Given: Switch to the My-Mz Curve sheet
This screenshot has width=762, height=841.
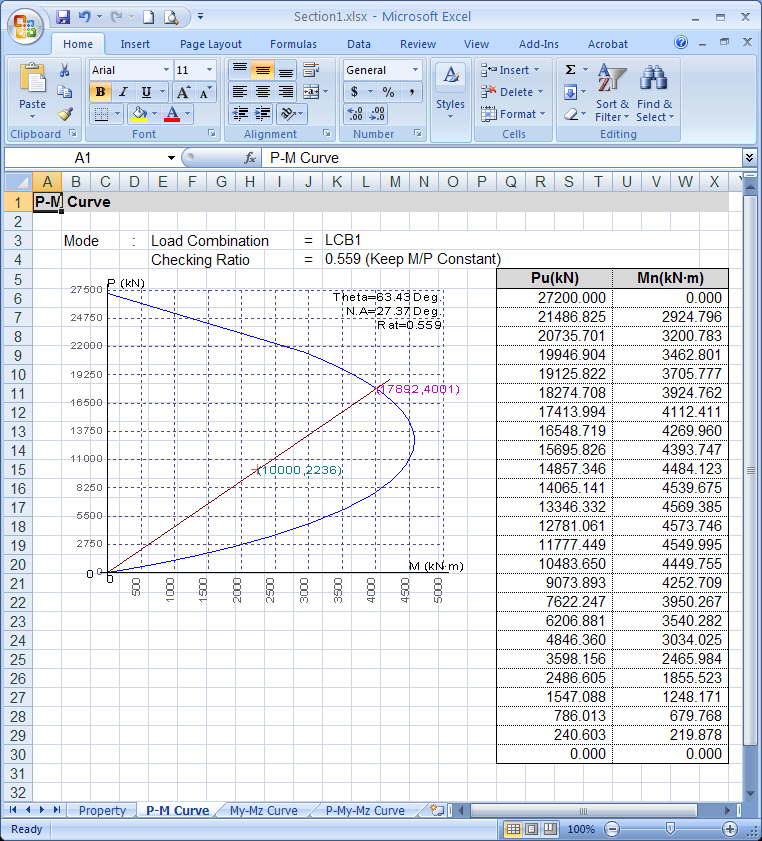Looking at the screenshot, I should click(x=263, y=810).
